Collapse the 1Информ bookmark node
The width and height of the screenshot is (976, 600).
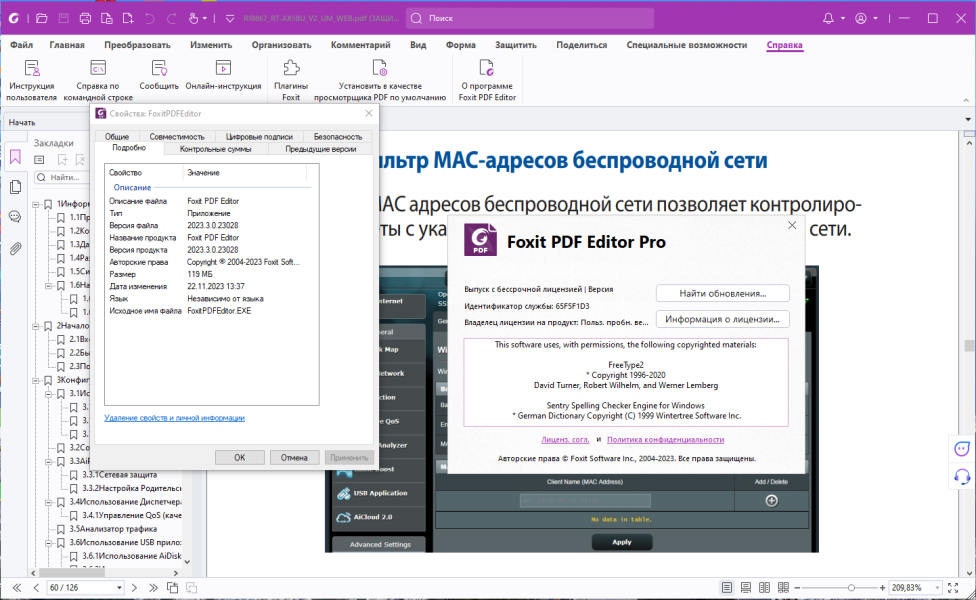(x=36, y=204)
